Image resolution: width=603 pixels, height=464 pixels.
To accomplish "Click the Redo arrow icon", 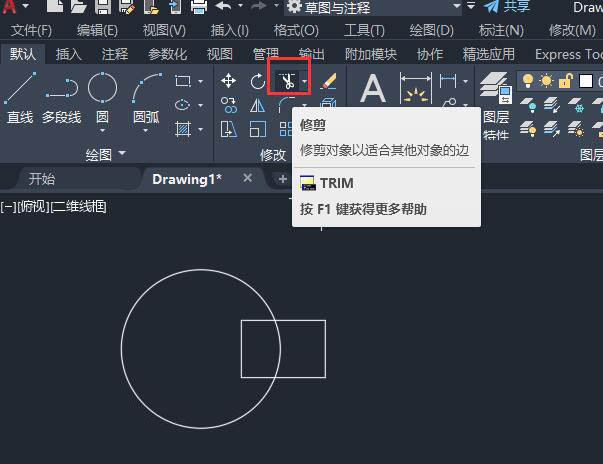I will (258, 6).
